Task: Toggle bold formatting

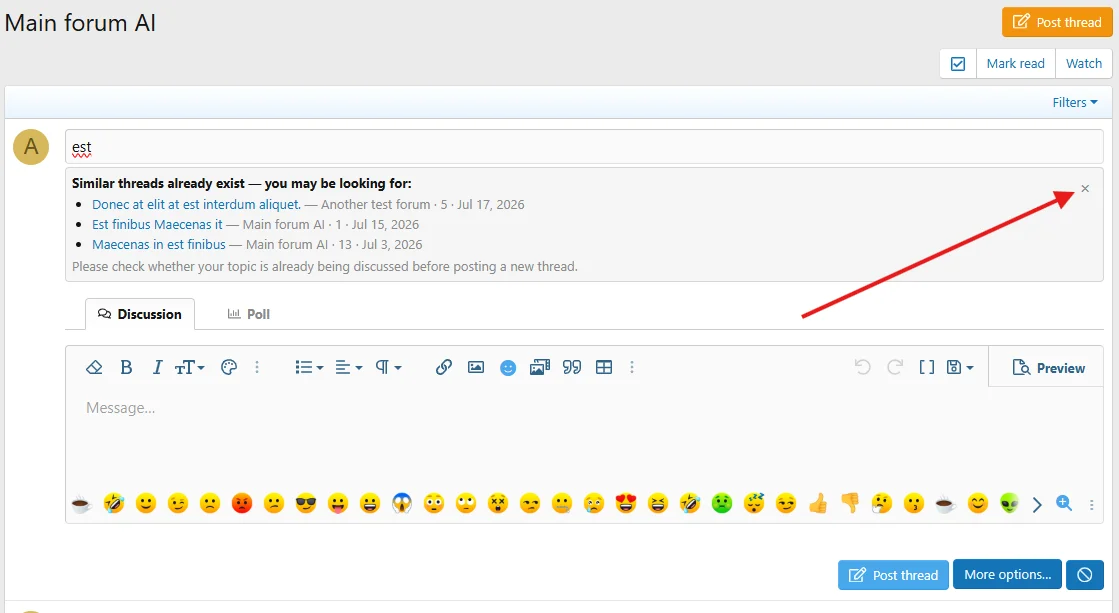Action: coord(126,368)
